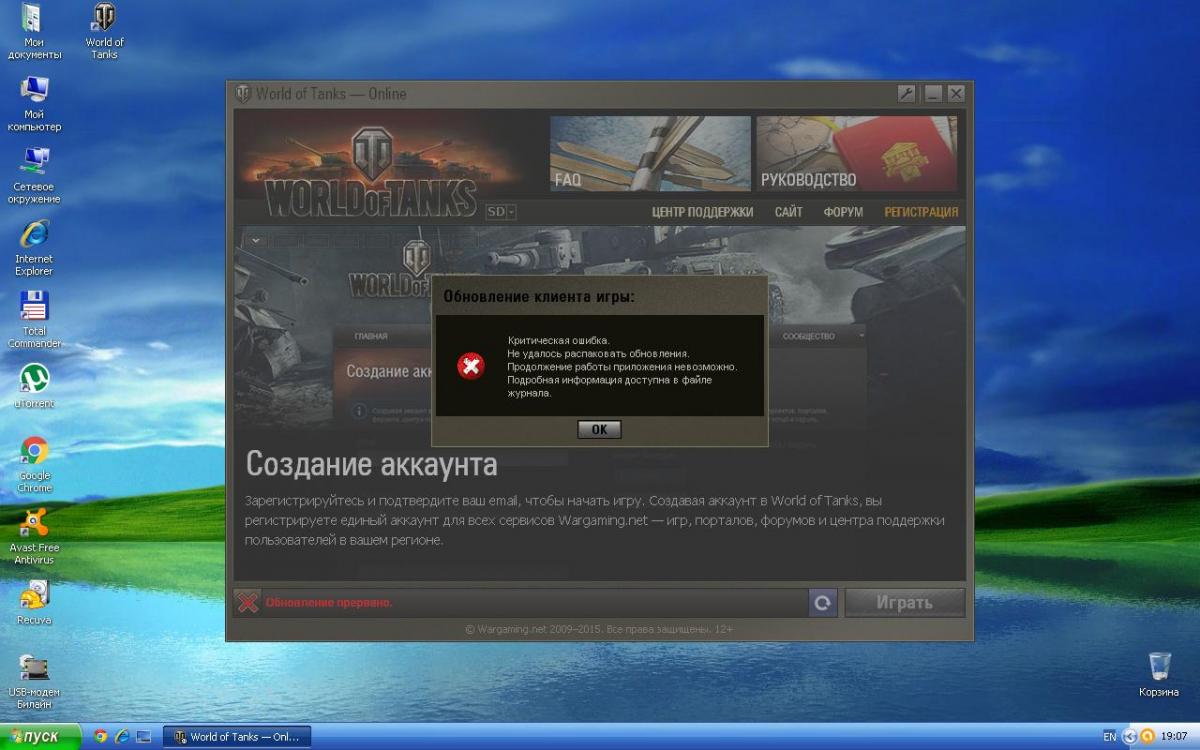Open the ФОРУМ link
This screenshot has width=1200, height=750.
point(843,212)
